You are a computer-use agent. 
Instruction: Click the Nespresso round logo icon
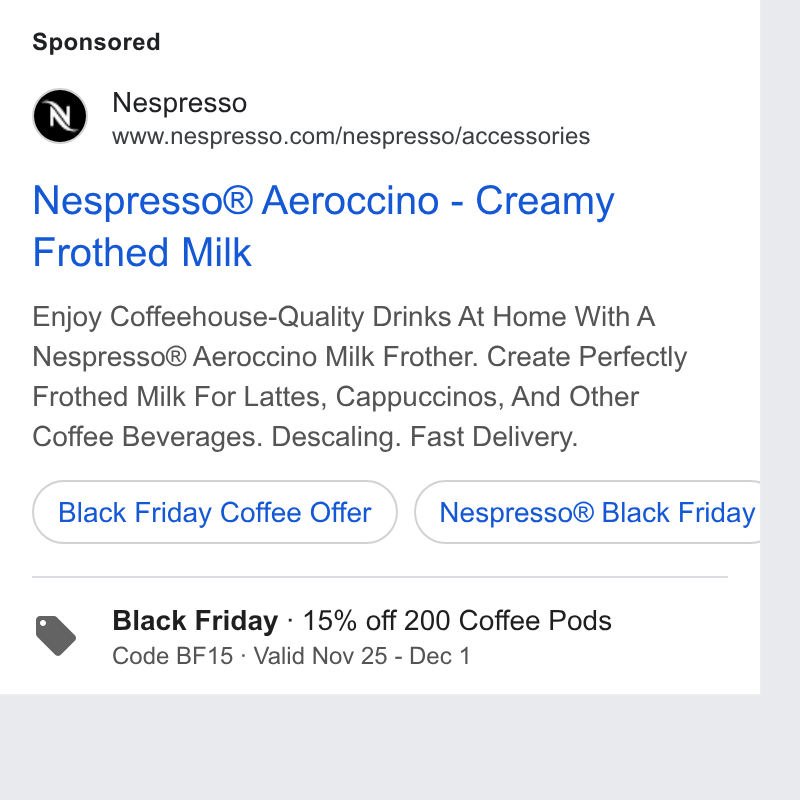coord(60,116)
